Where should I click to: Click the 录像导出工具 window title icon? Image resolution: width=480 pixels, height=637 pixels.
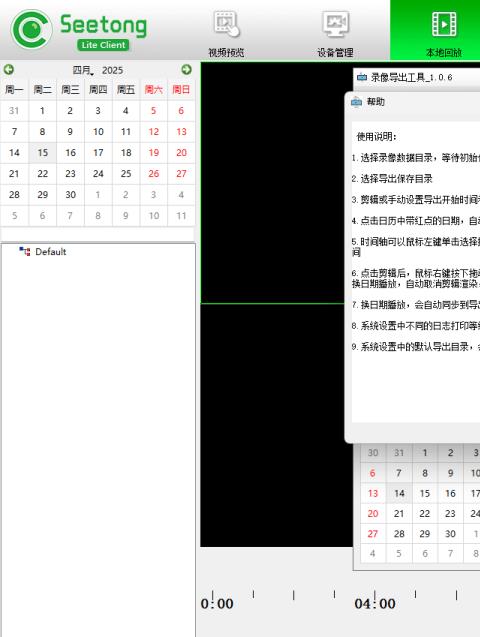point(362,77)
